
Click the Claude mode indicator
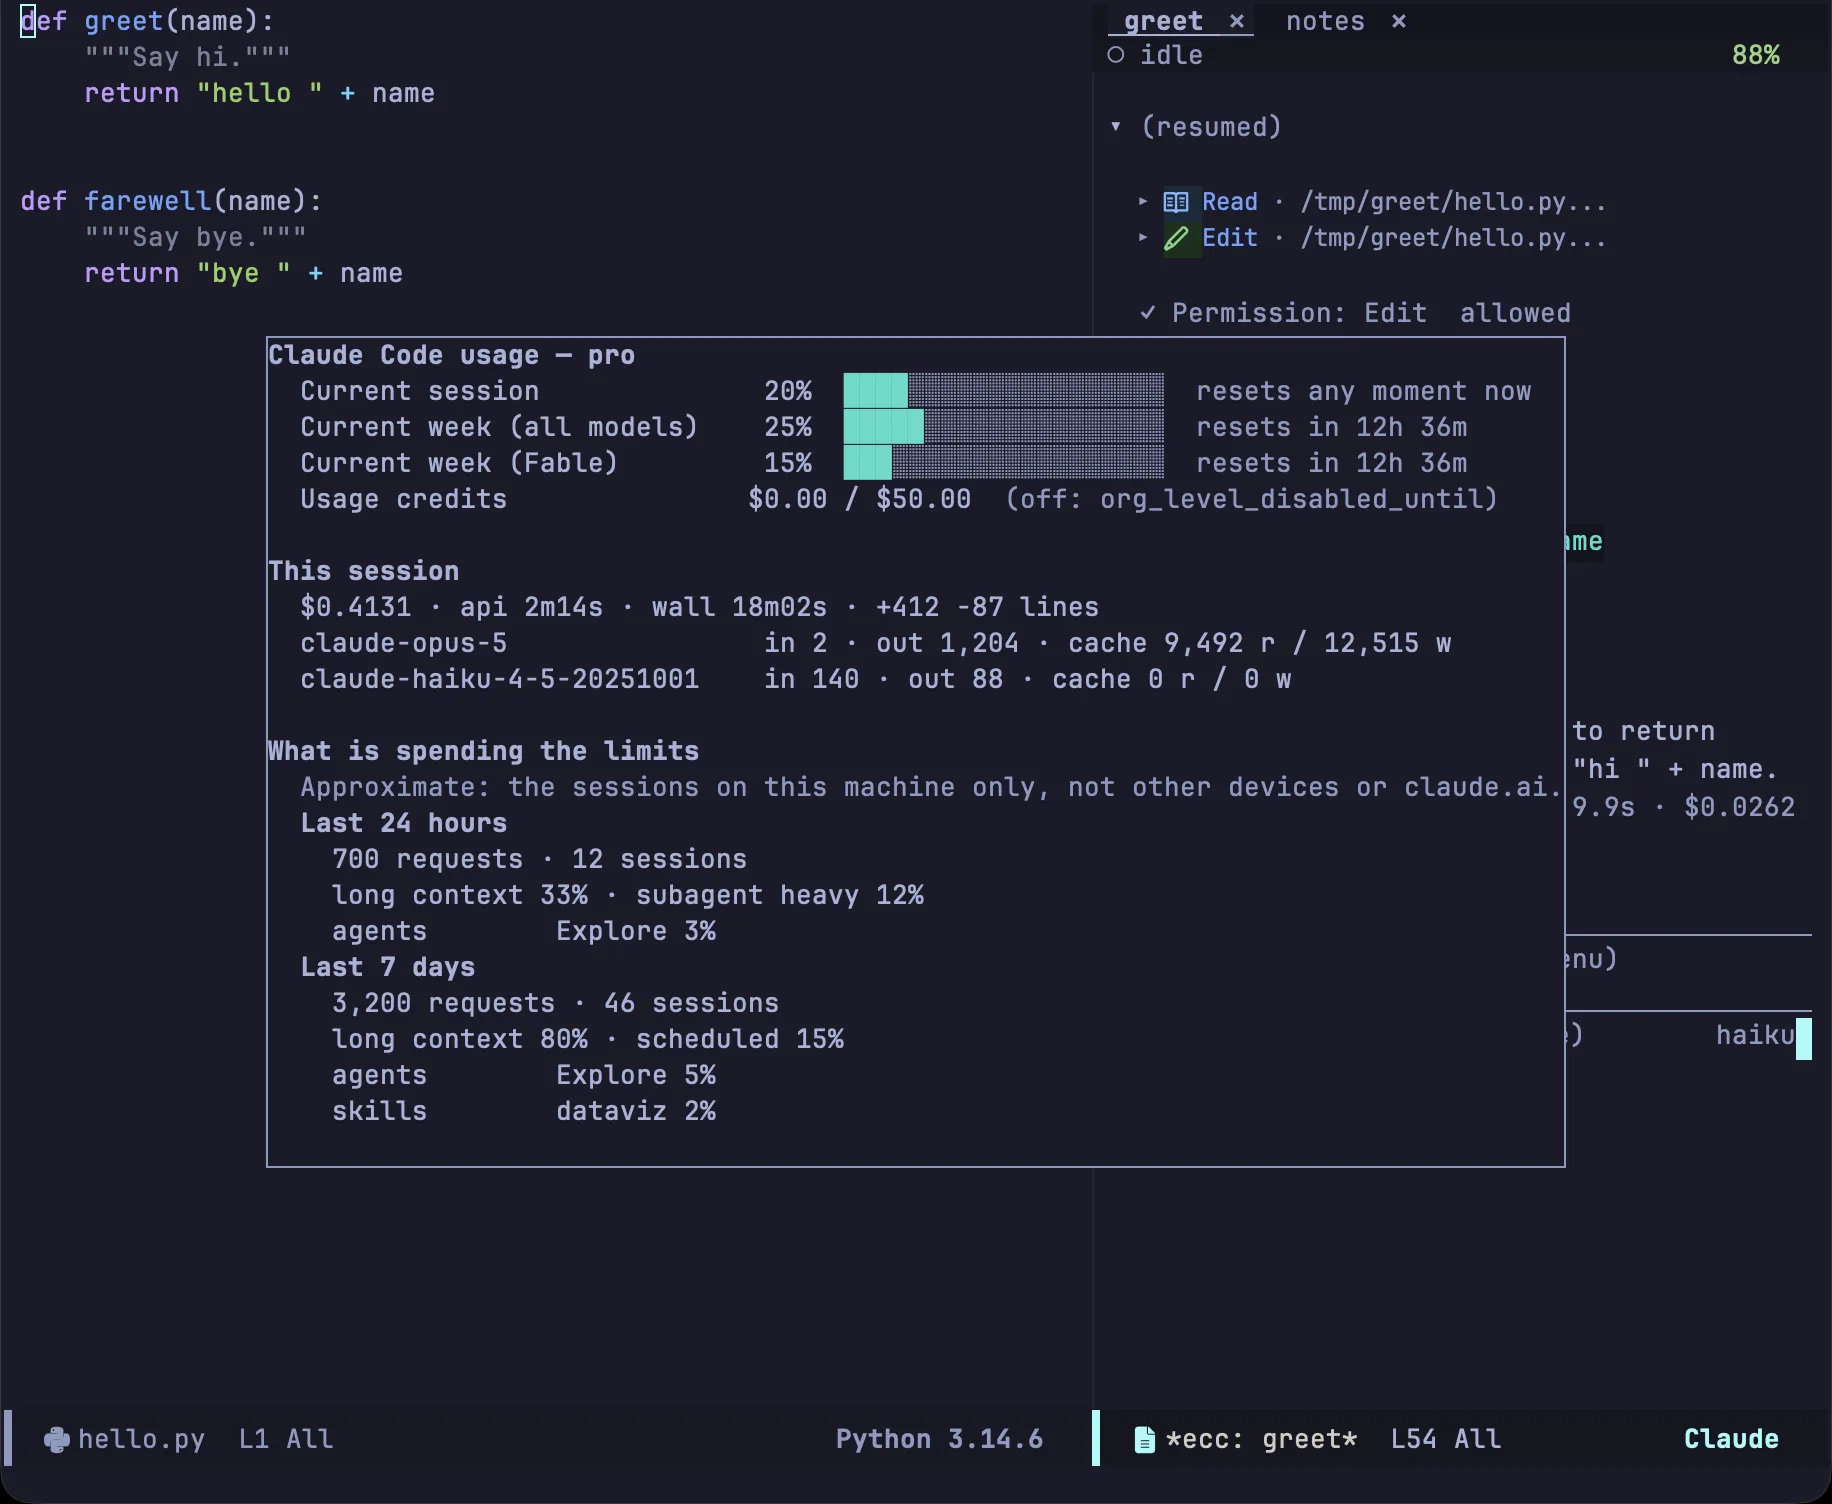pyautogui.click(x=1731, y=1439)
